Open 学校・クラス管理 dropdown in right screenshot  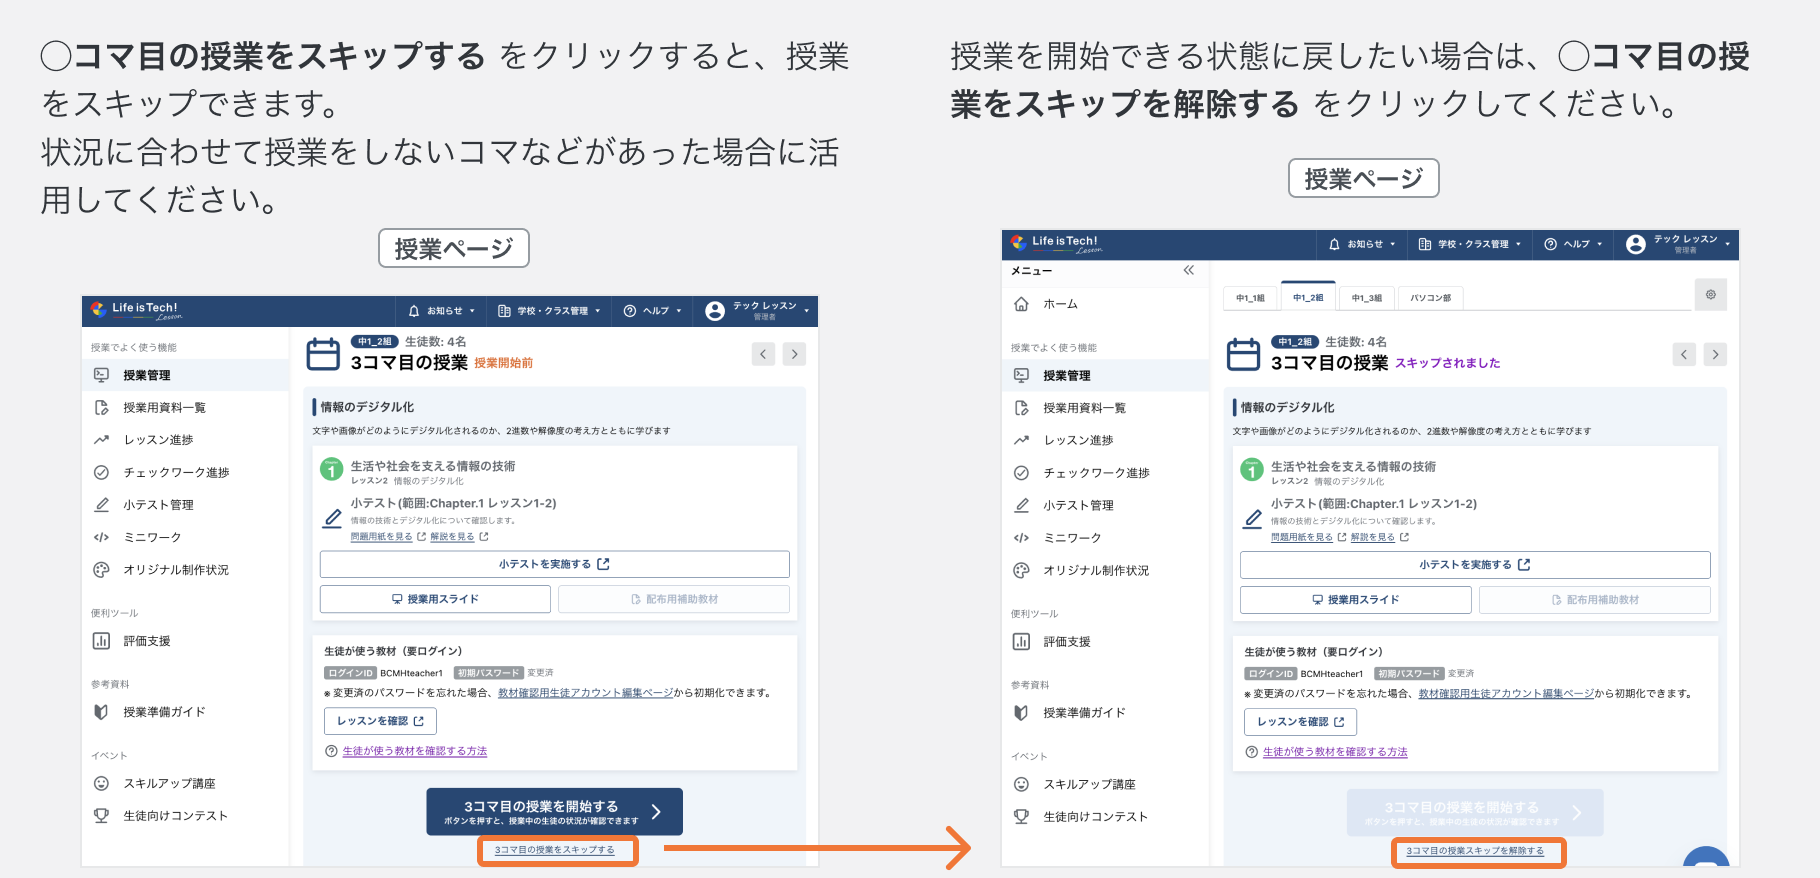click(1470, 244)
